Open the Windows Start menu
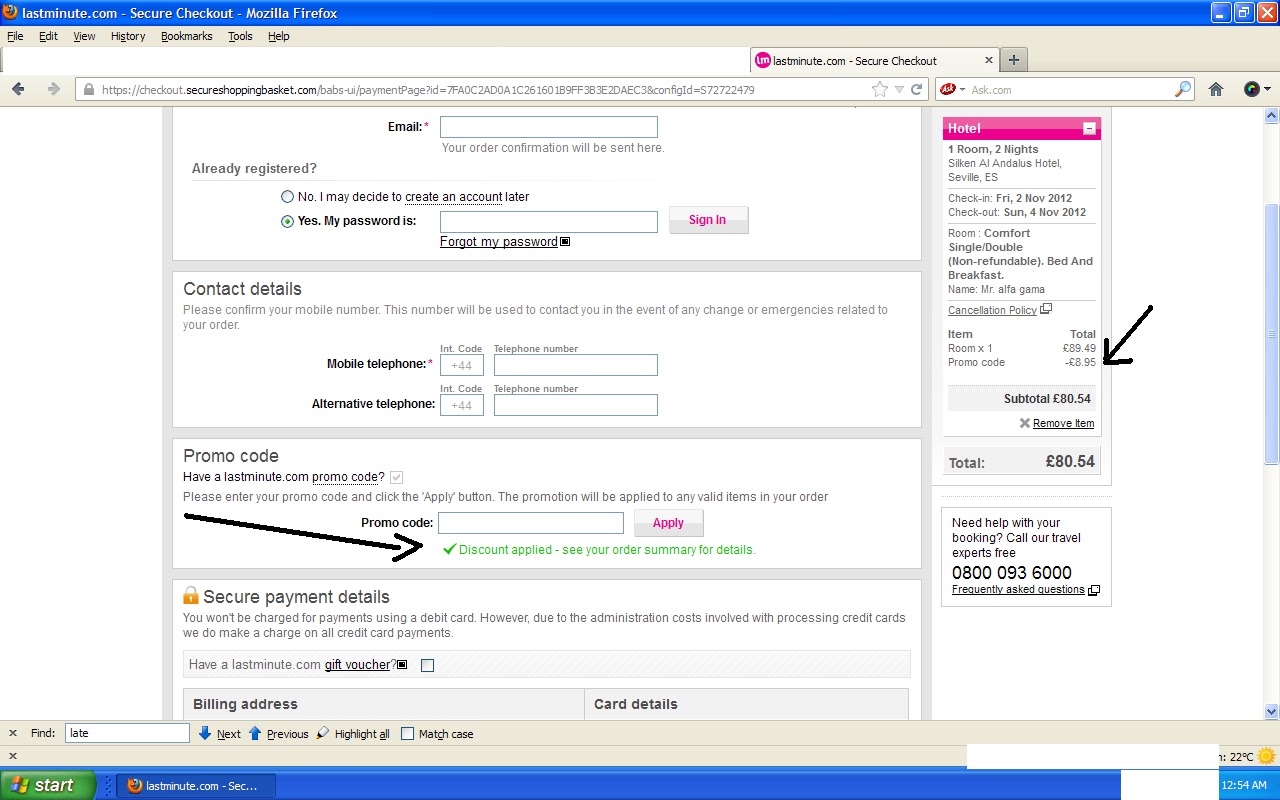Viewport: 1280px width, 800px height. [x=48, y=786]
